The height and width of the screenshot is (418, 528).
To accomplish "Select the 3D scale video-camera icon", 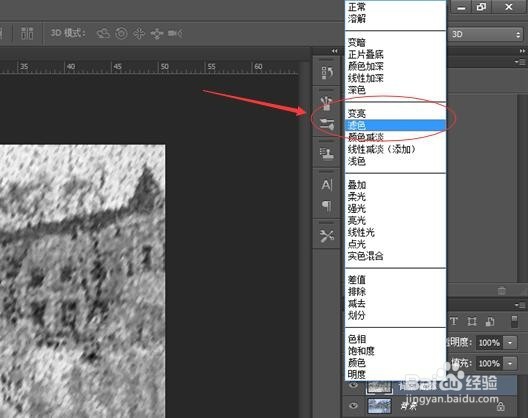I will 175,33.
